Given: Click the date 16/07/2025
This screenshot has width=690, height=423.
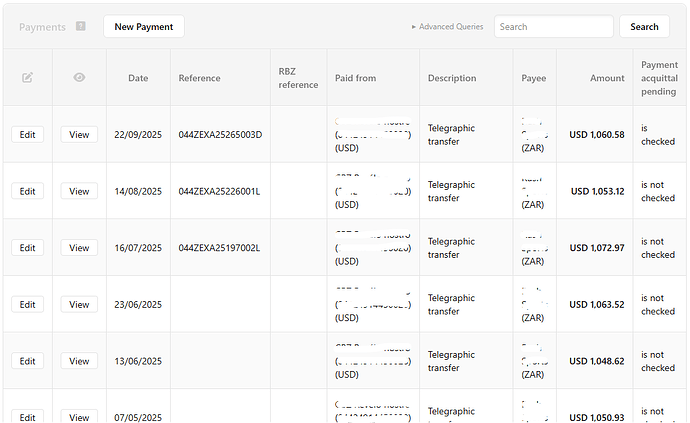Looking at the screenshot, I should tap(138, 248).
